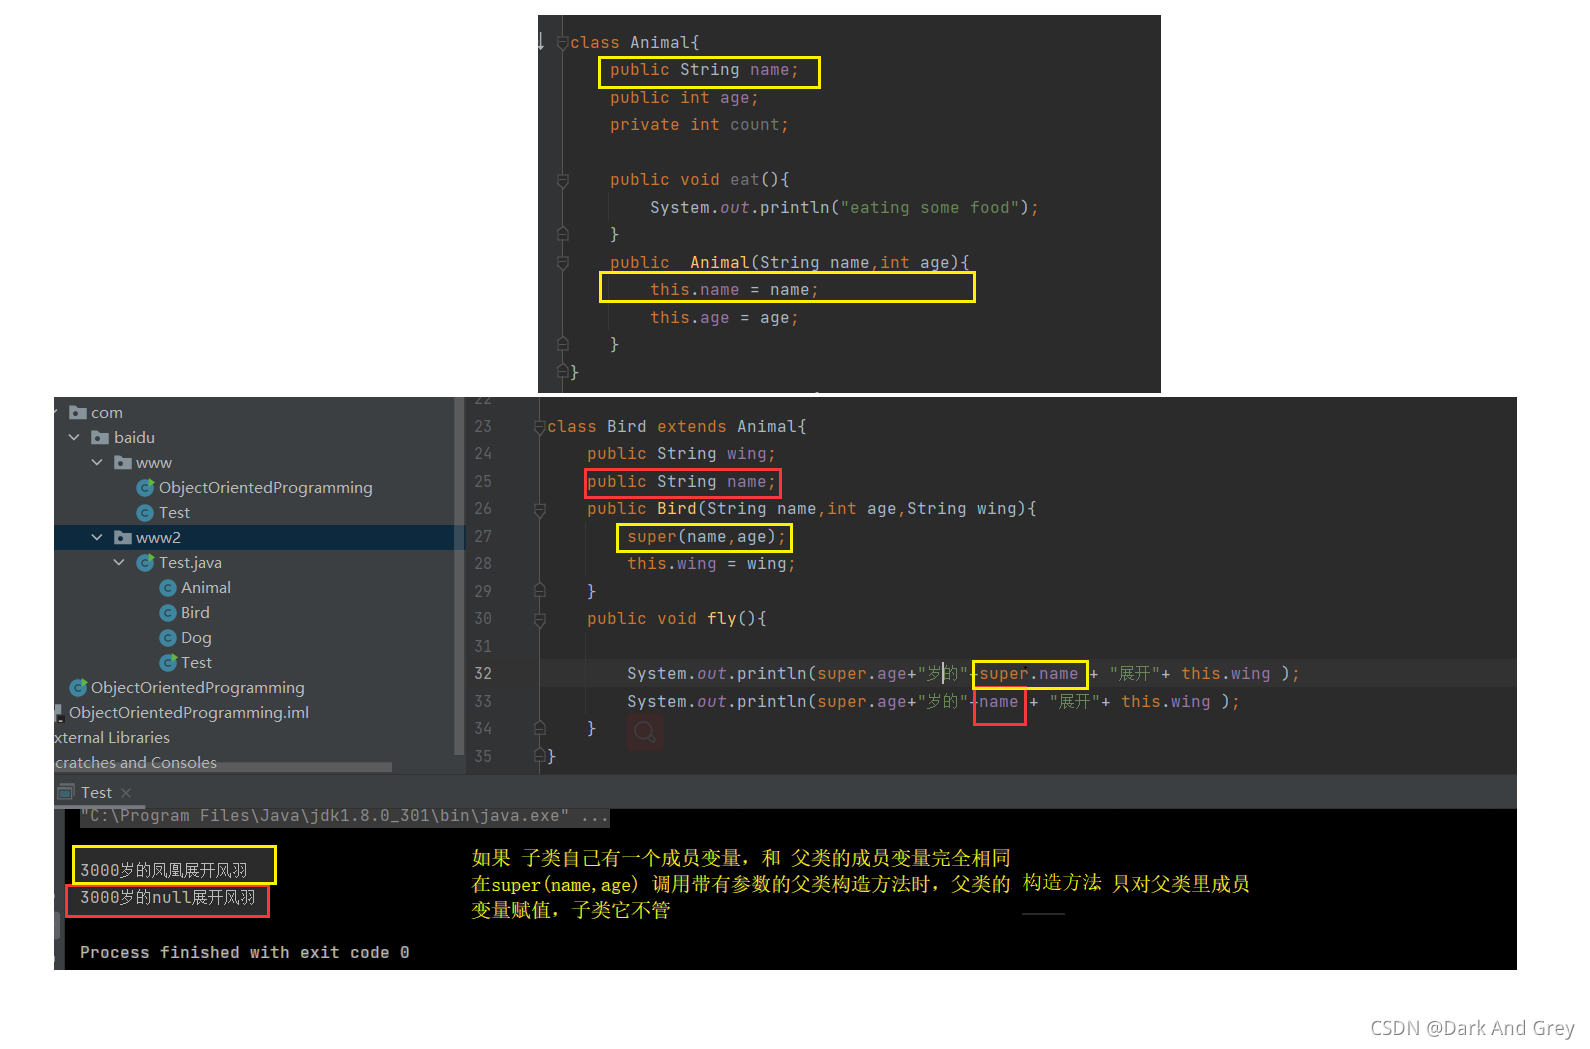Close the Test run tab
The height and width of the screenshot is (1049, 1590).
pyautogui.click(x=126, y=793)
